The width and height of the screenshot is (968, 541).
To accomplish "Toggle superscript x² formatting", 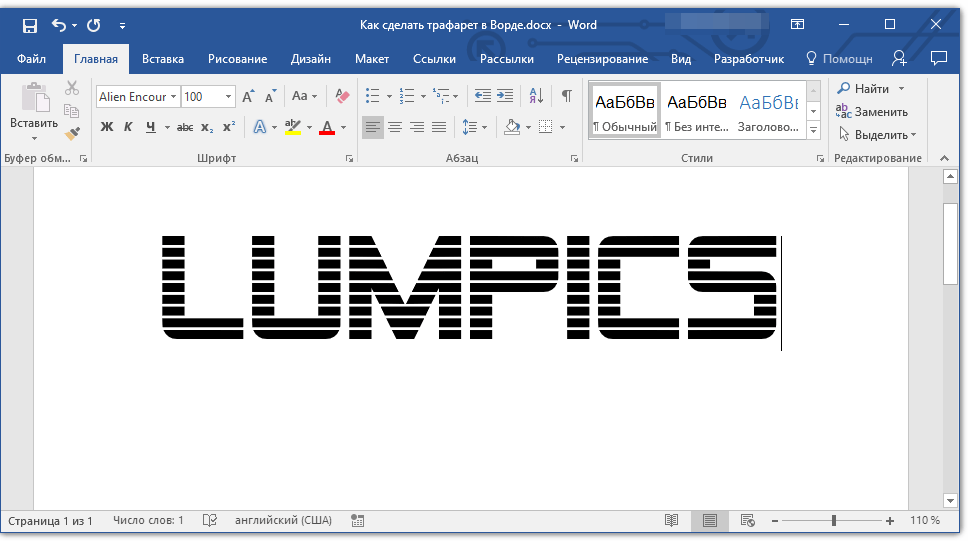I will coord(229,127).
